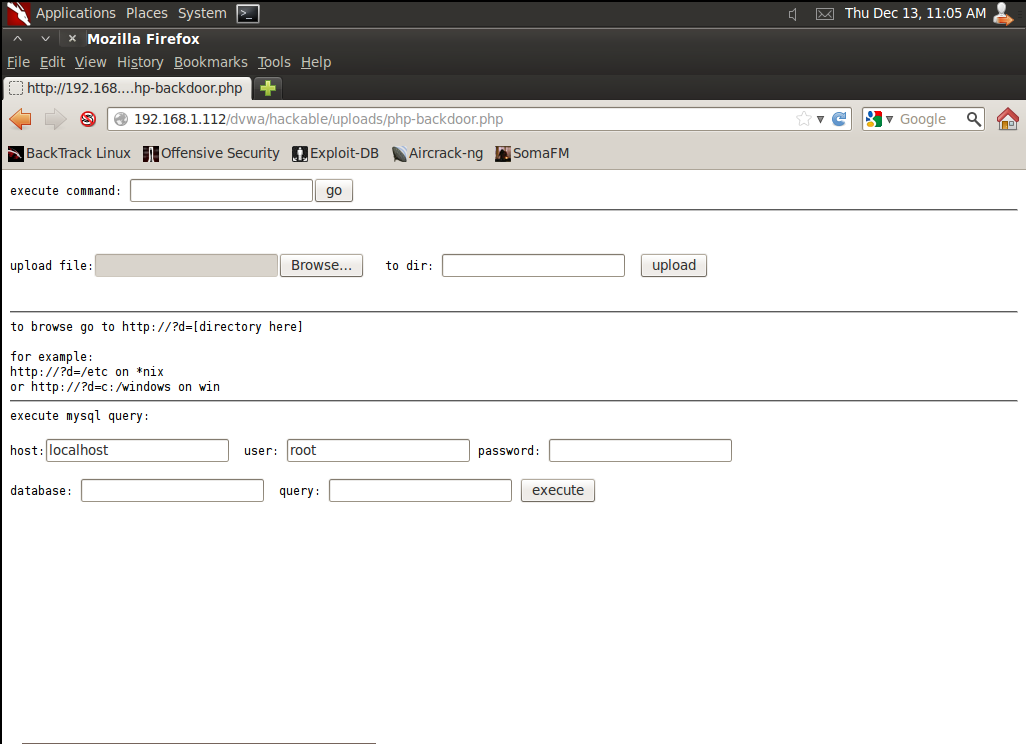Viewport: 1026px width, 744px height.
Task: Open mail envelope indicator in panel
Action: (824, 14)
